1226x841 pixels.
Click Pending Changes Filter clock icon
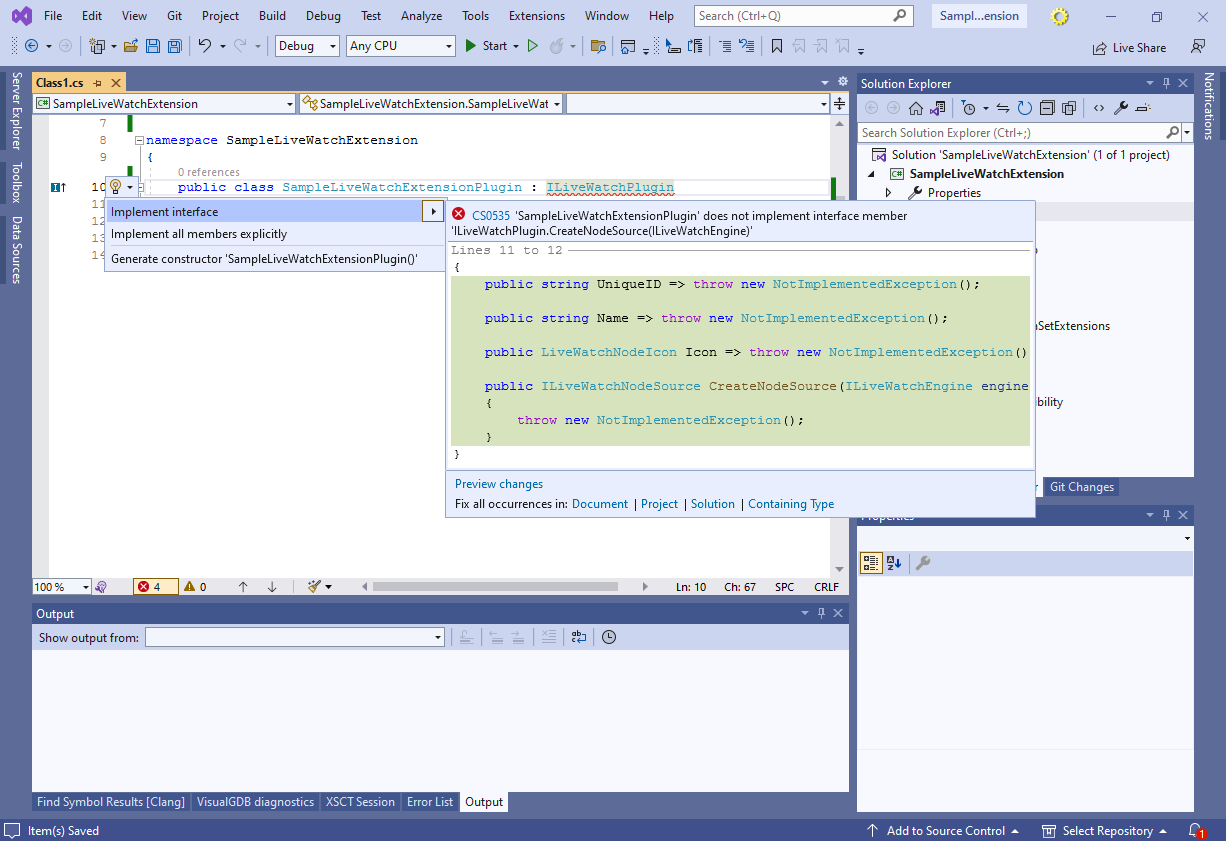(968, 108)
